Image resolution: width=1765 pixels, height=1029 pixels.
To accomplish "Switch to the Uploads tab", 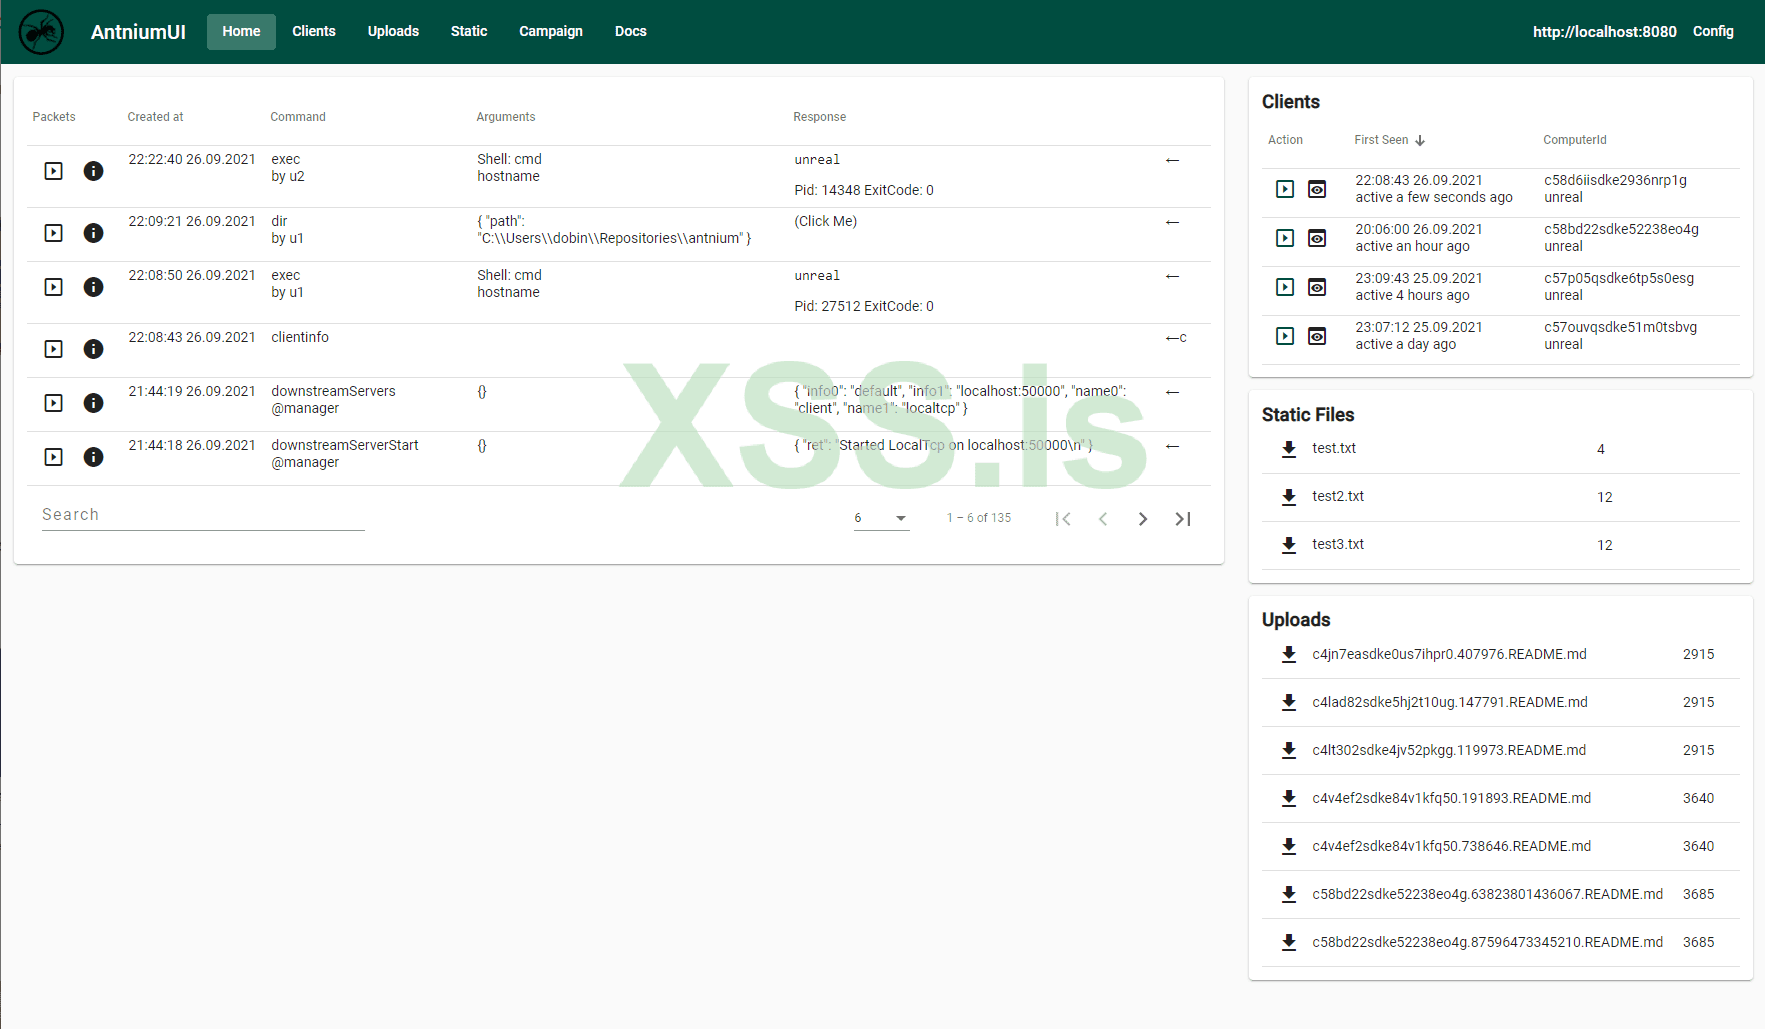I will 393,32.
